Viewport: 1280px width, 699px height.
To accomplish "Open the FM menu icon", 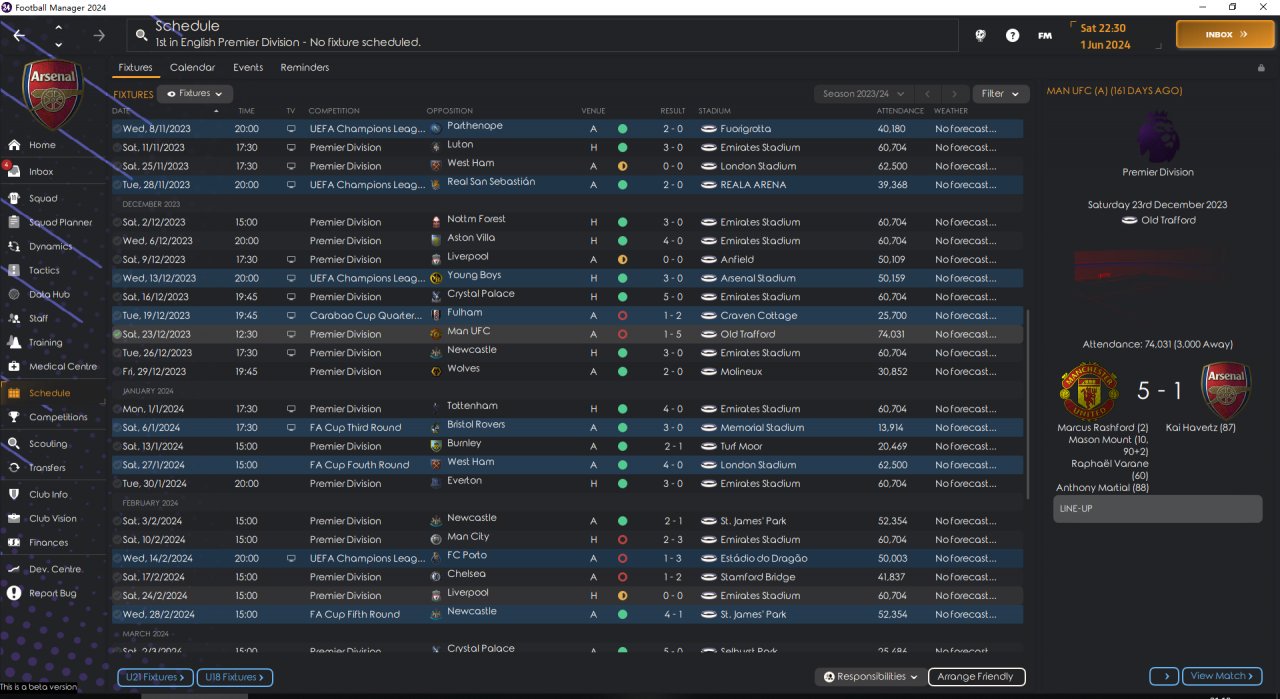I will [x=1045, y=35].
